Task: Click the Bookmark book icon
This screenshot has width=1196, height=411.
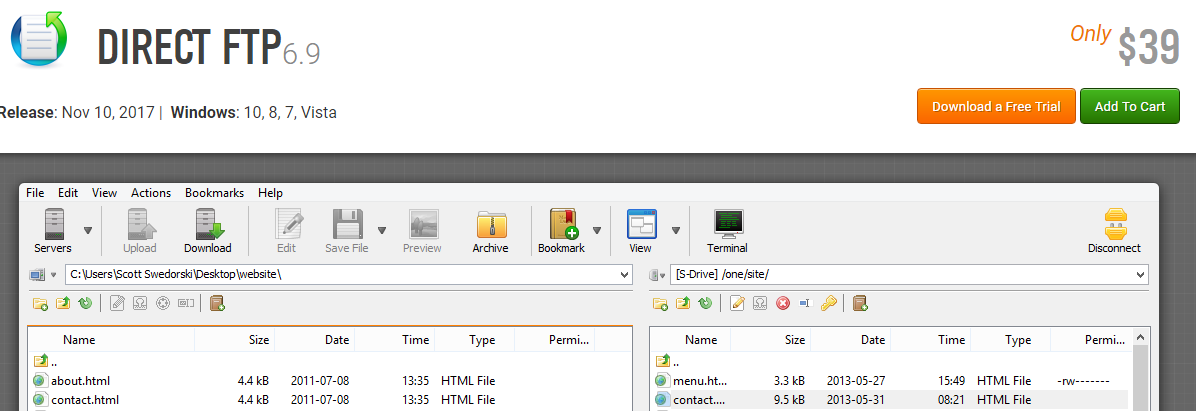Action: click(563, 224)
